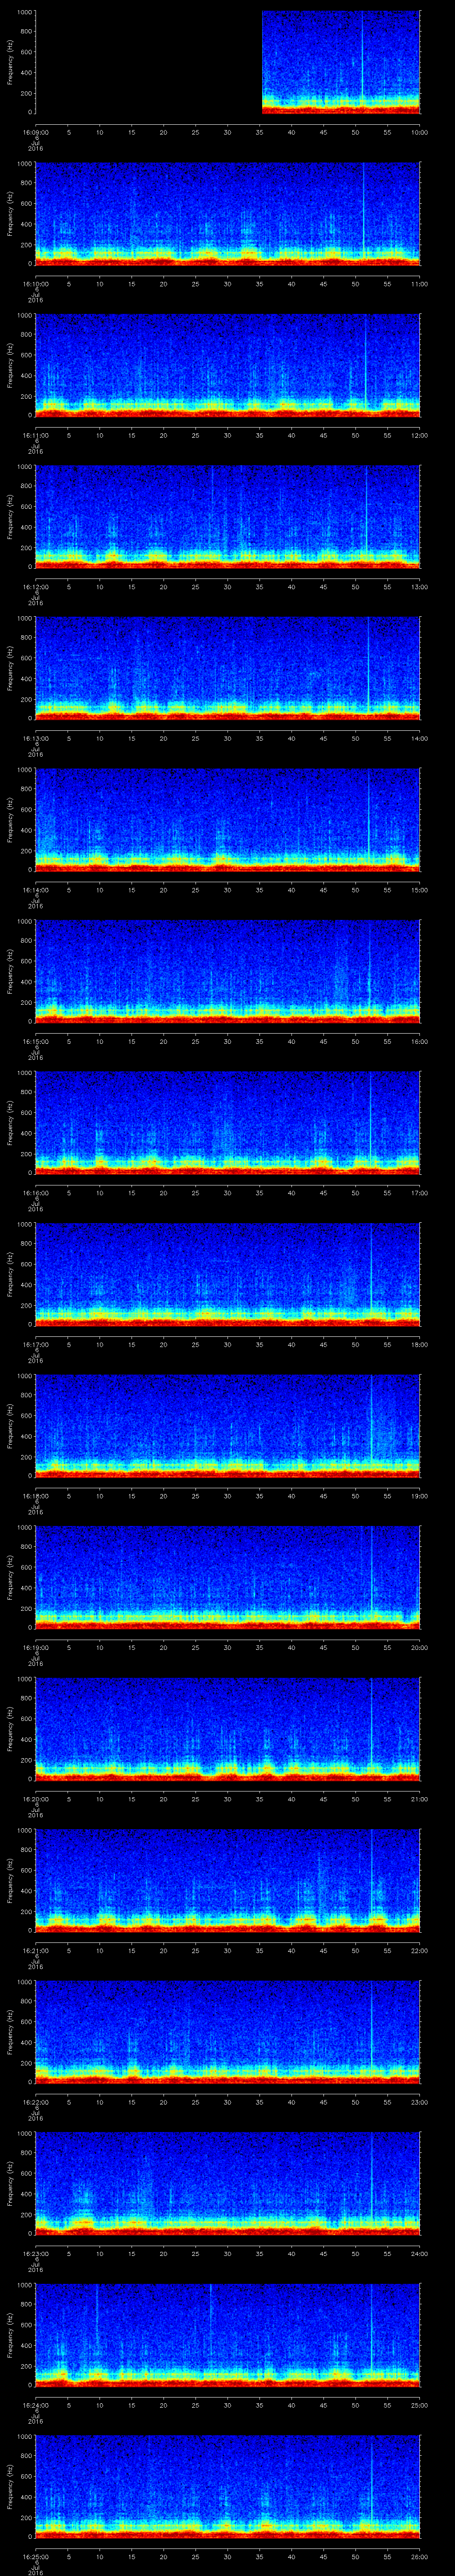Select the 16:10:00 time axis label
The height and width of the screenshot is (2576, 455).
[35, 283]
